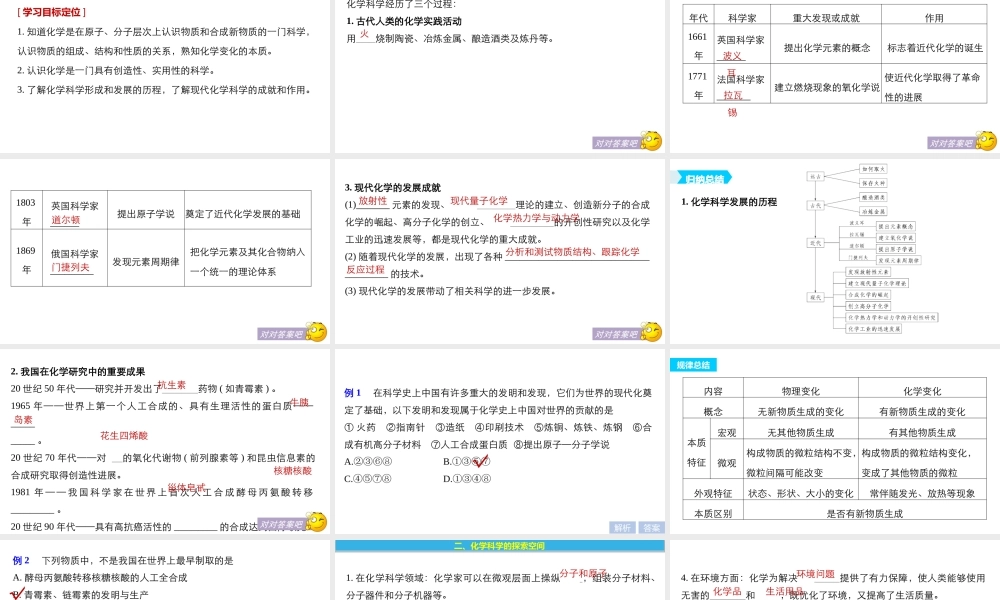Screen dimensions: 1000x600
Task: Click the 二、化学科学的探索空间 blue header bar
Action: coord(499,546)
